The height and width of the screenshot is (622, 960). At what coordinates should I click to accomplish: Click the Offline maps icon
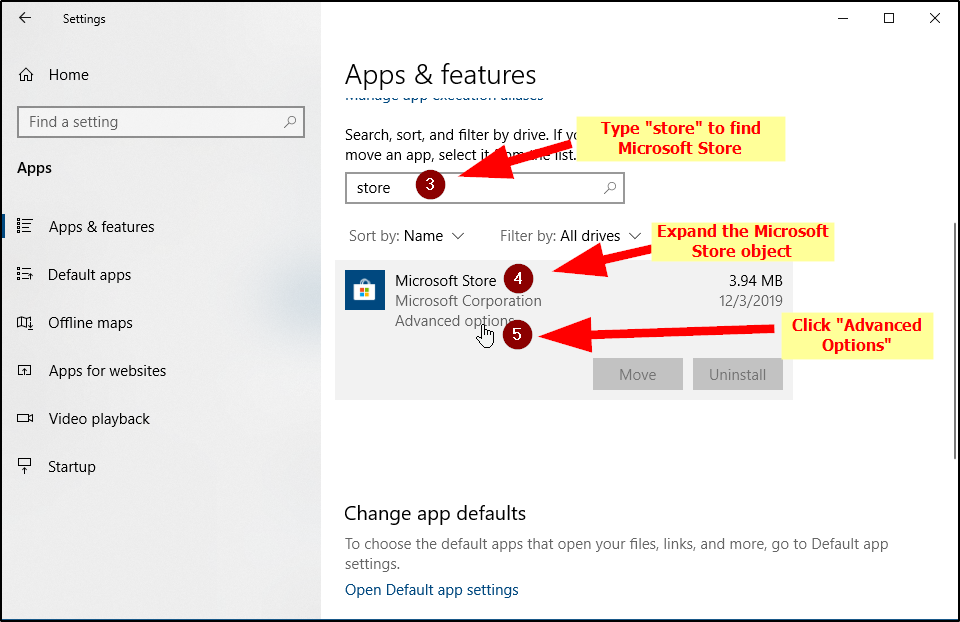point(24,322)
